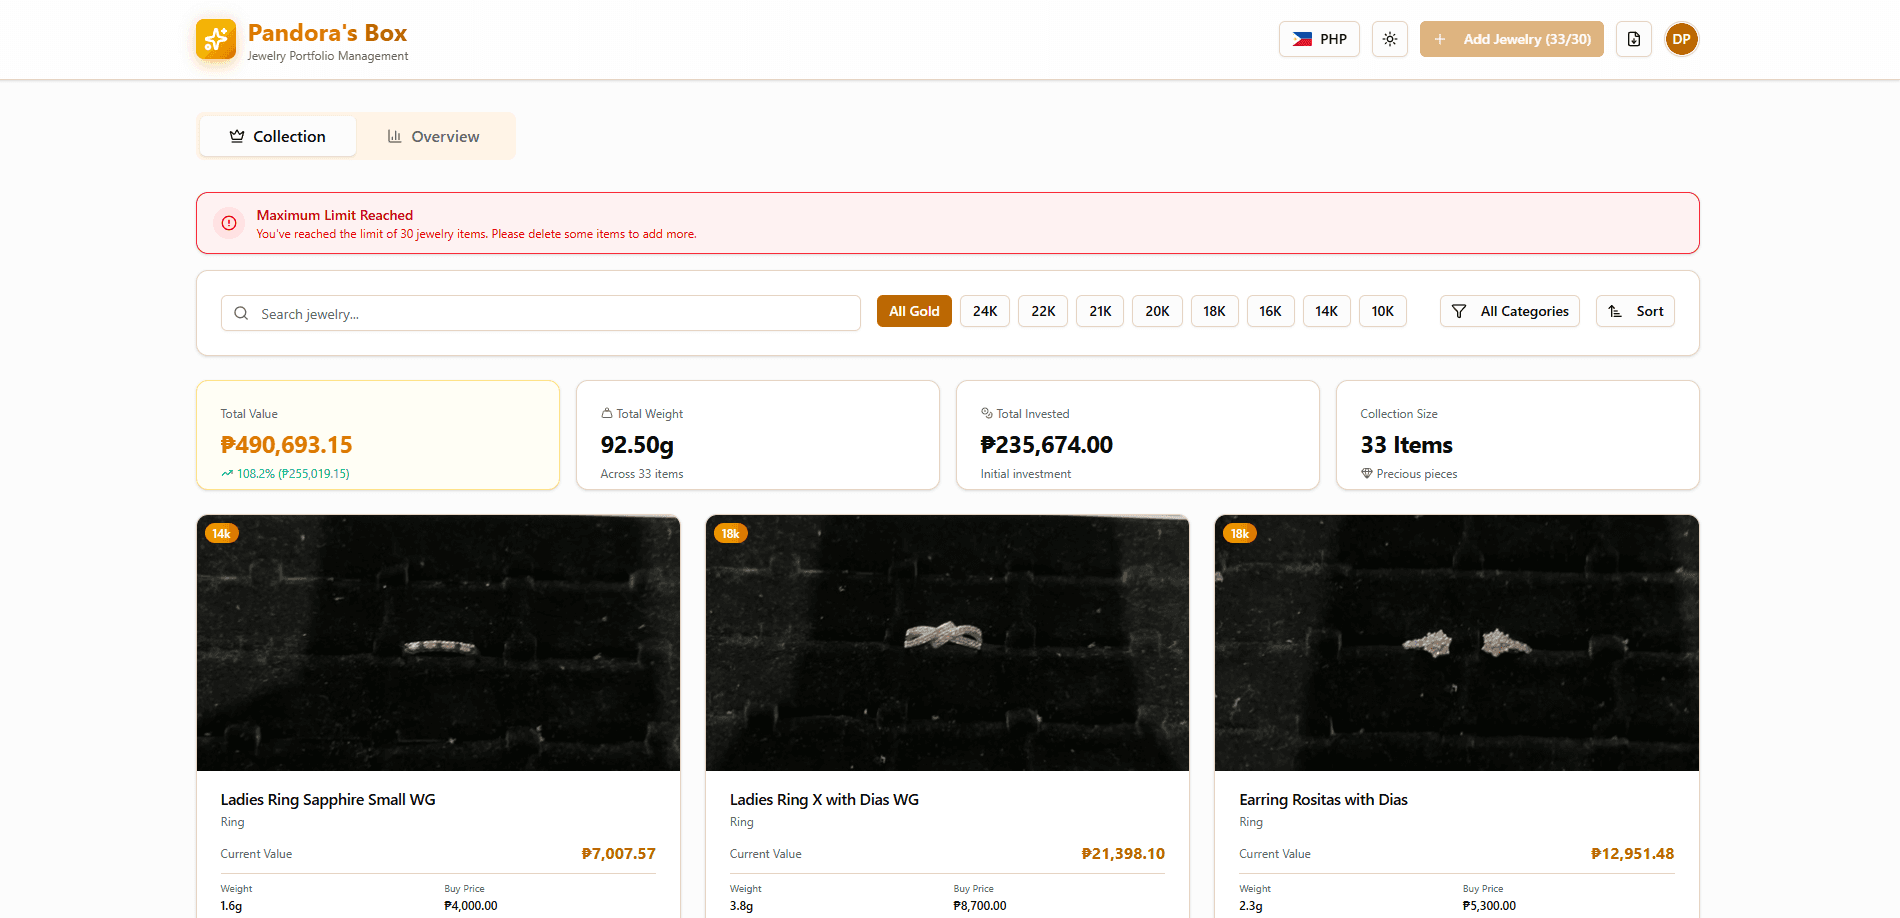Click the red alert warning icon

[x=229, y=223]
